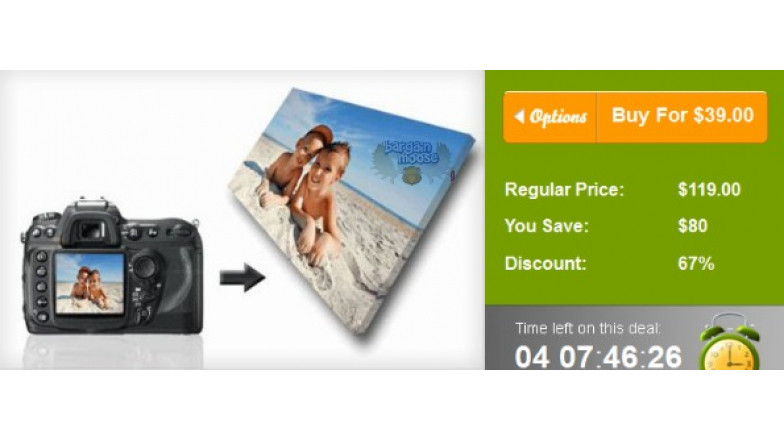Screen dimensions: 784x441
Task: Click the bargain moose watermark logo
Action: 411,161
